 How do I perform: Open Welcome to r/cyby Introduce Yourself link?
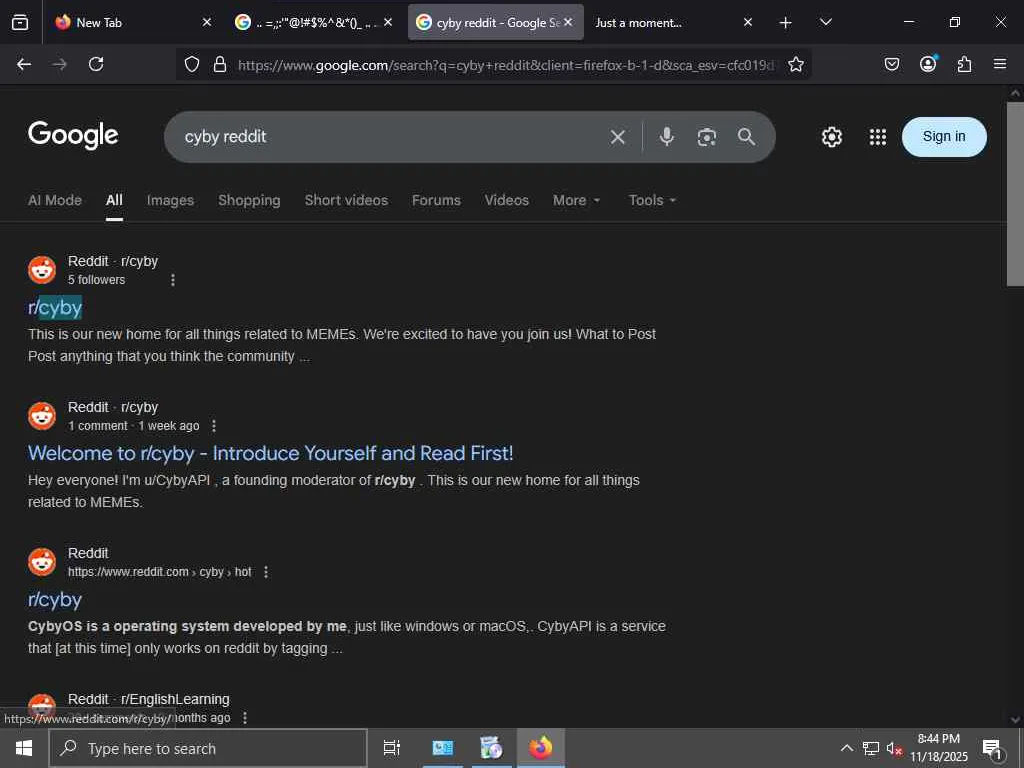coord(270,453)
